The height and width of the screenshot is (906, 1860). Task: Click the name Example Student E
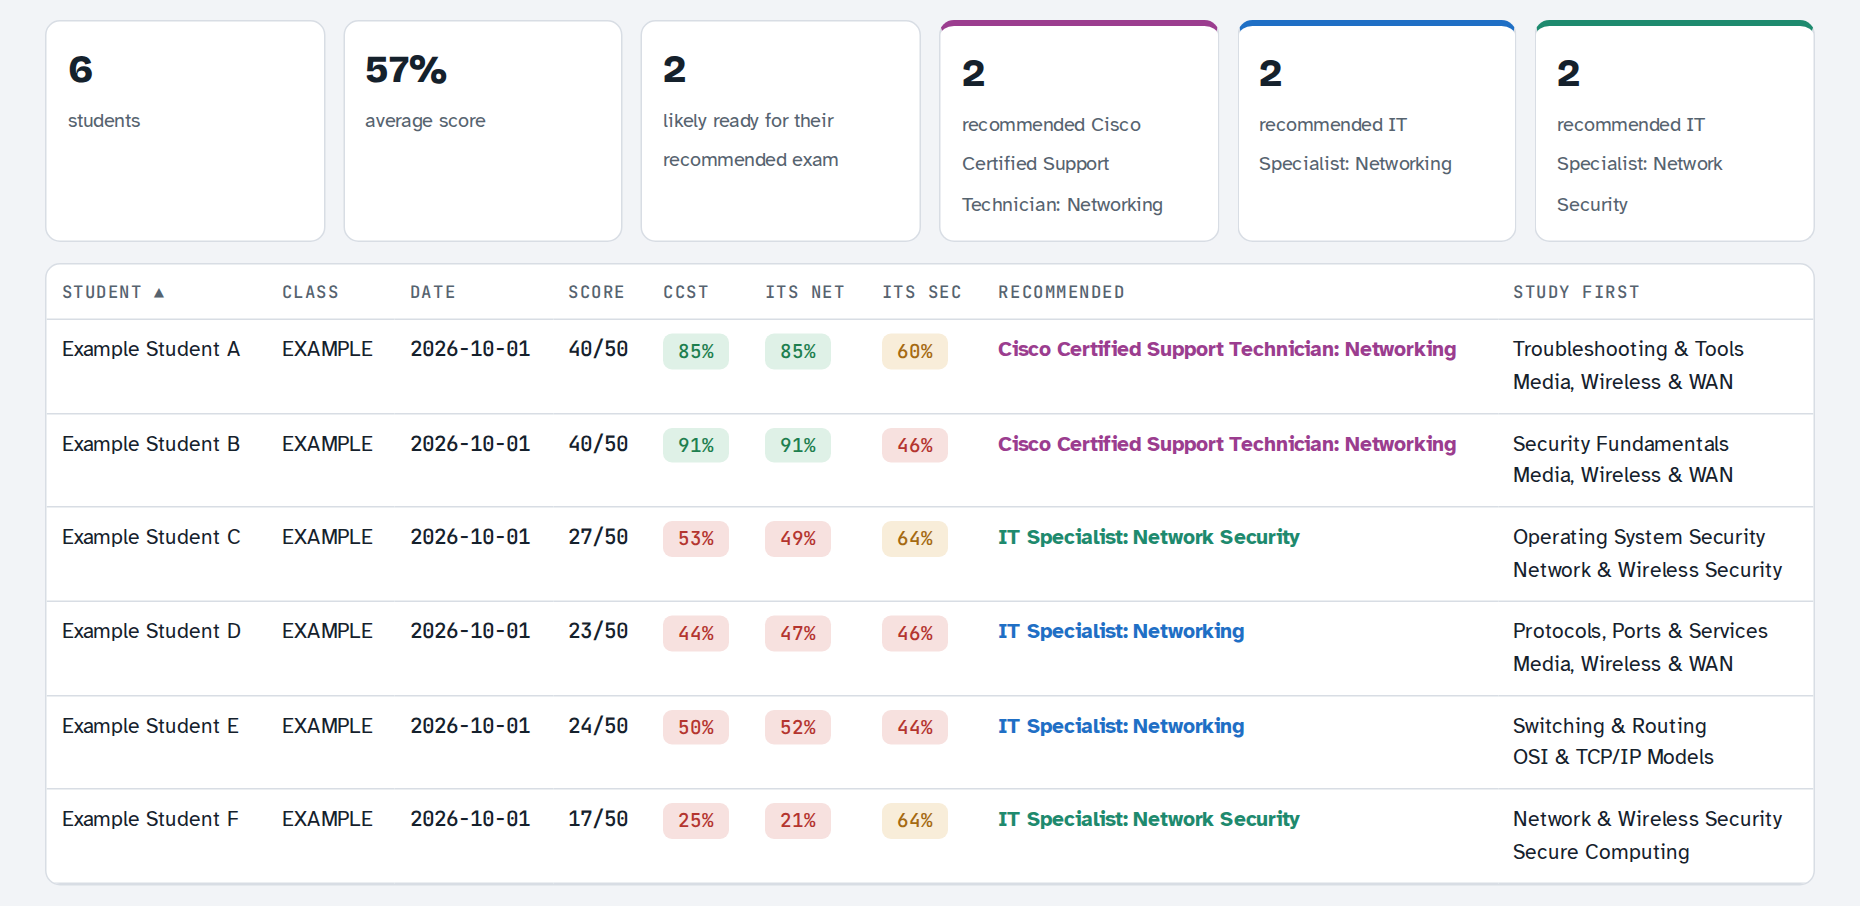click(150, 726)
